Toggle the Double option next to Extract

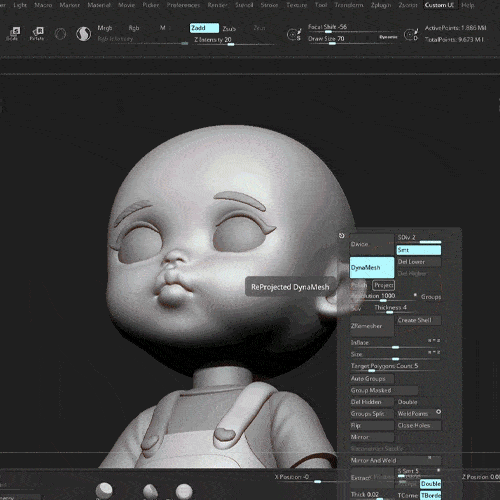[430, 483]
